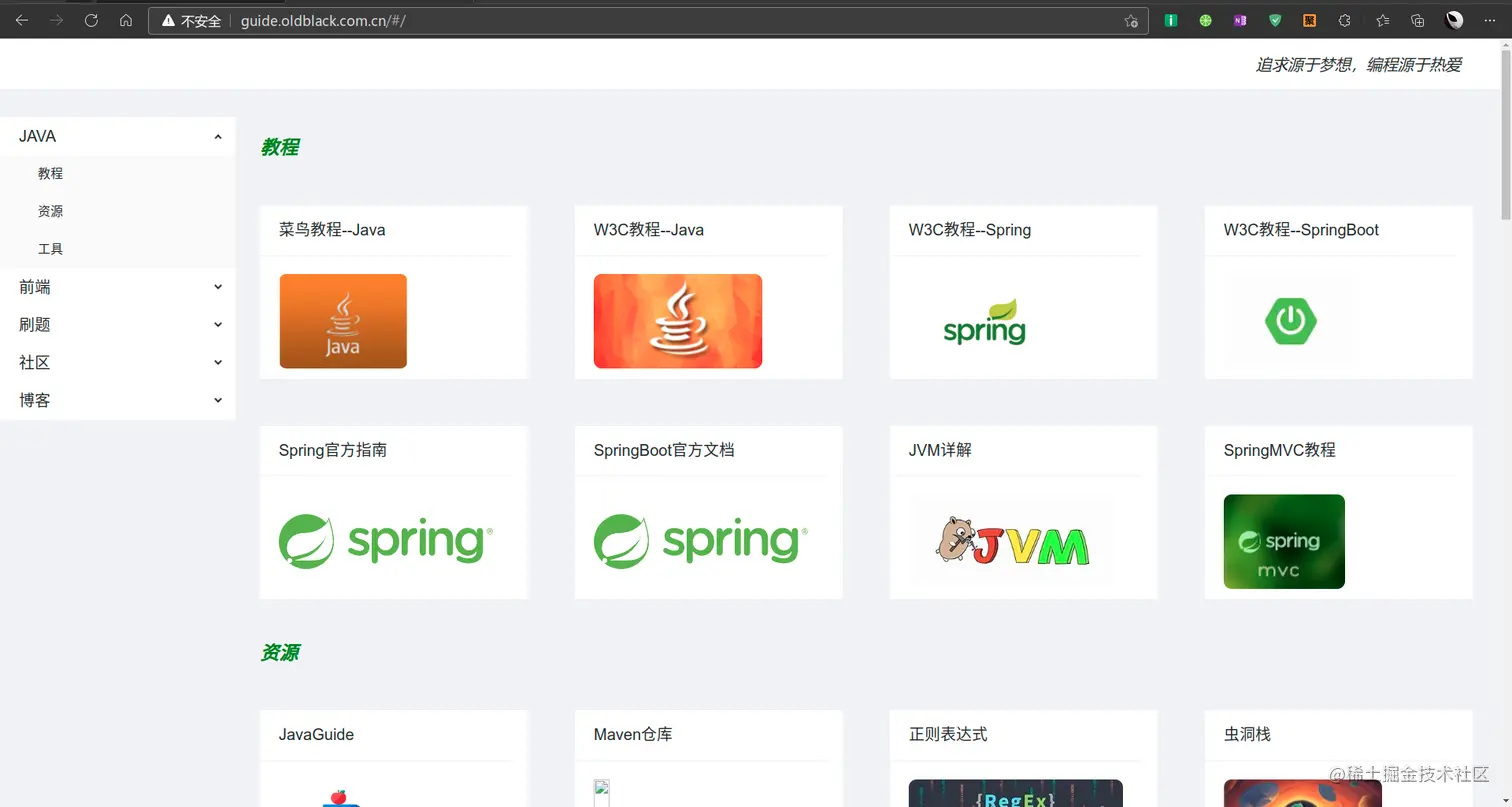Add this page to favorites star icon
This screenshot has height=807, width=1512.
(x=1131, y=20)
